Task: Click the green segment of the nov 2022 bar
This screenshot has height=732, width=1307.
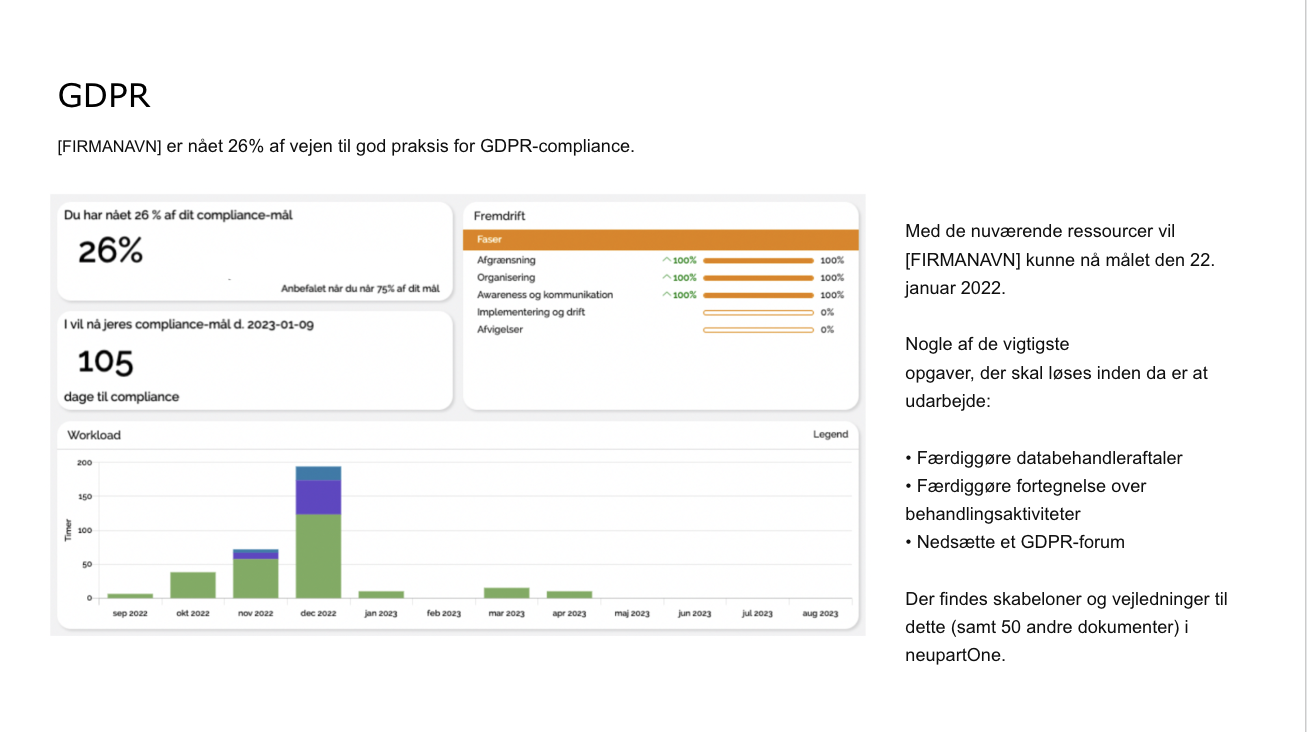Action: (x=256, y=578)
